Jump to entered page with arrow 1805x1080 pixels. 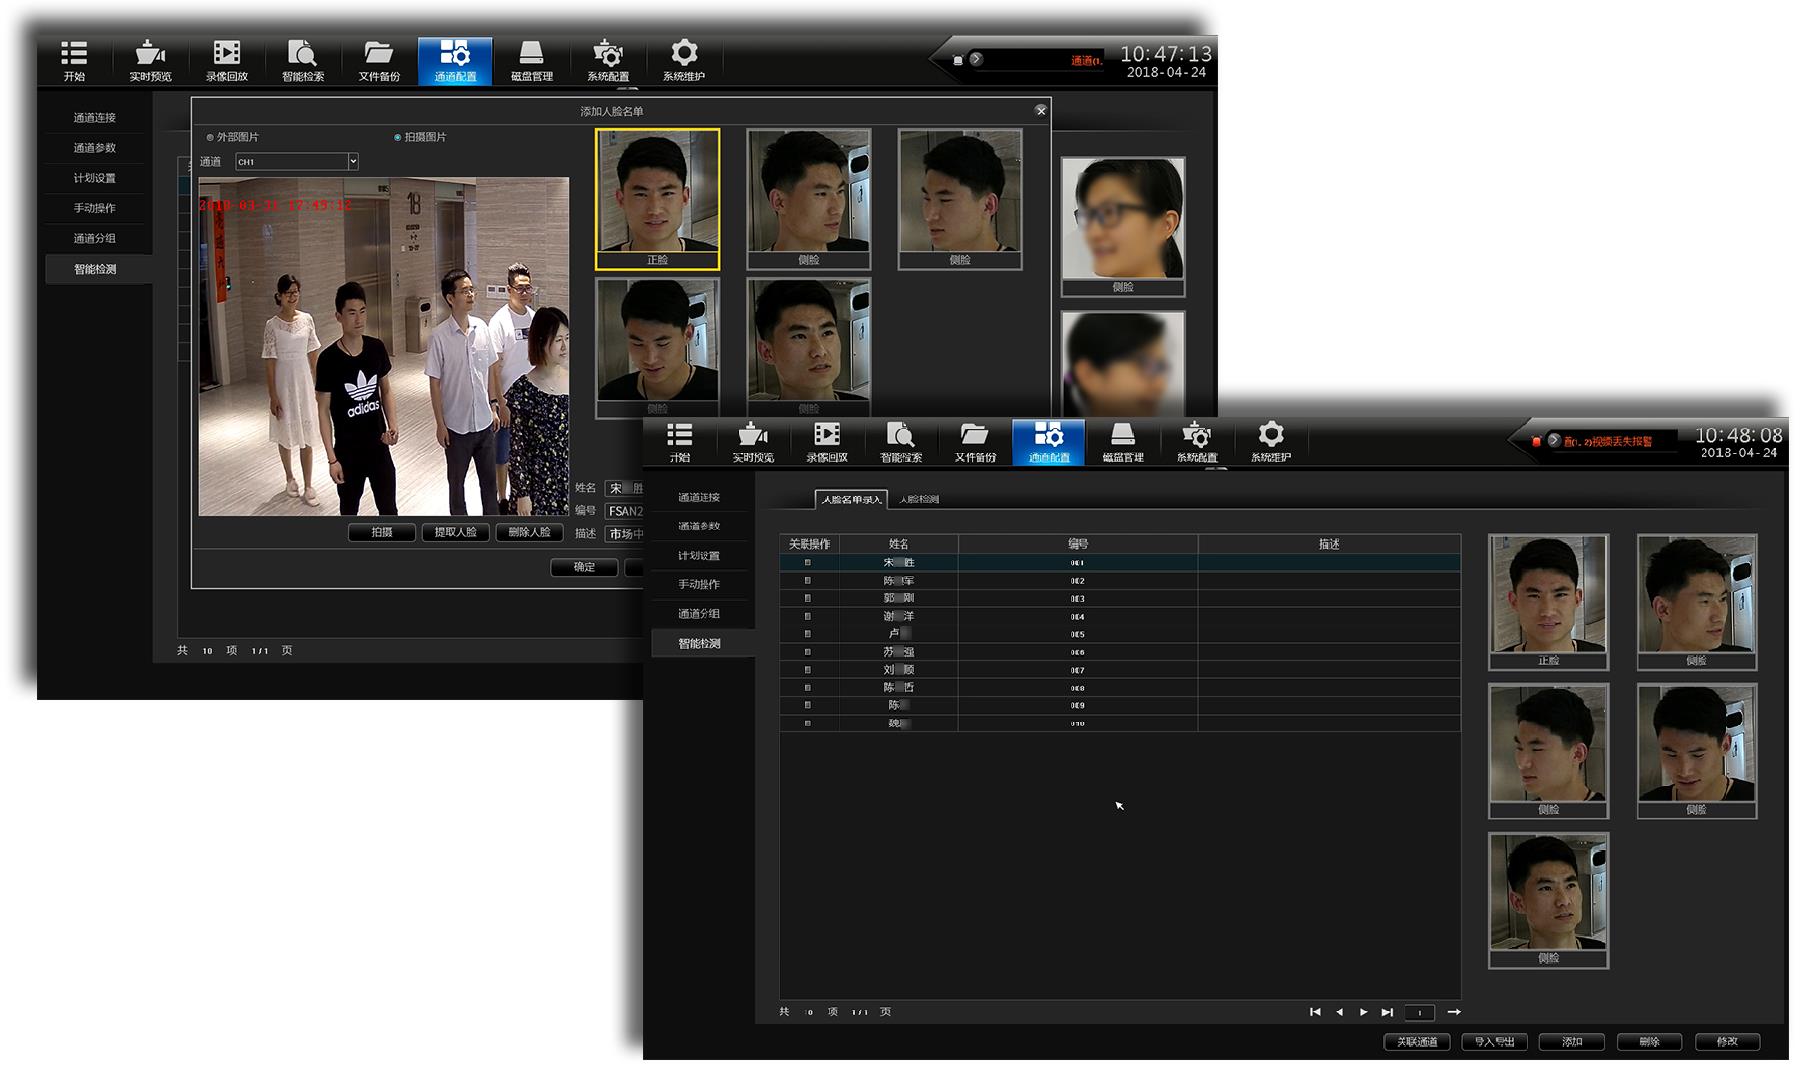[1454, 1012]
